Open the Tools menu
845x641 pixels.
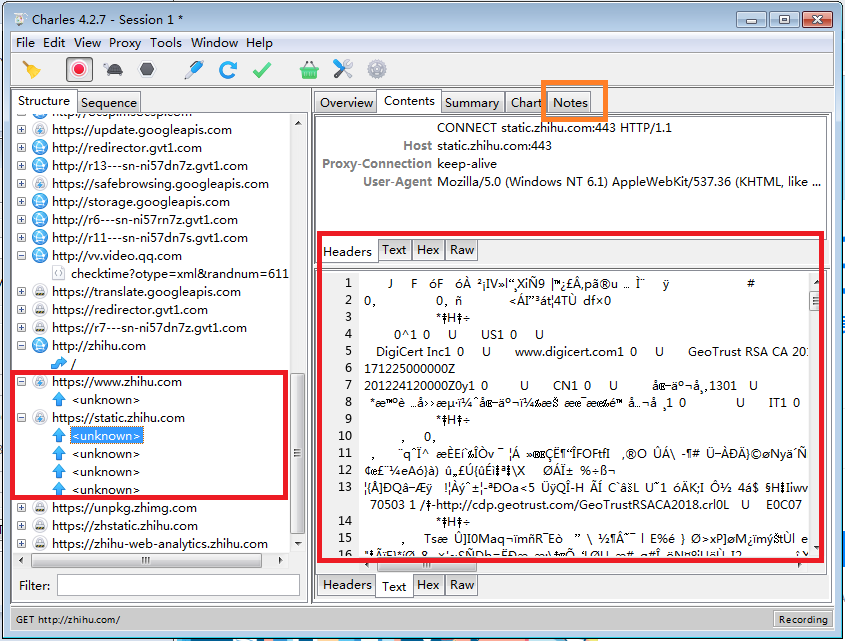(x=166, y=43)
